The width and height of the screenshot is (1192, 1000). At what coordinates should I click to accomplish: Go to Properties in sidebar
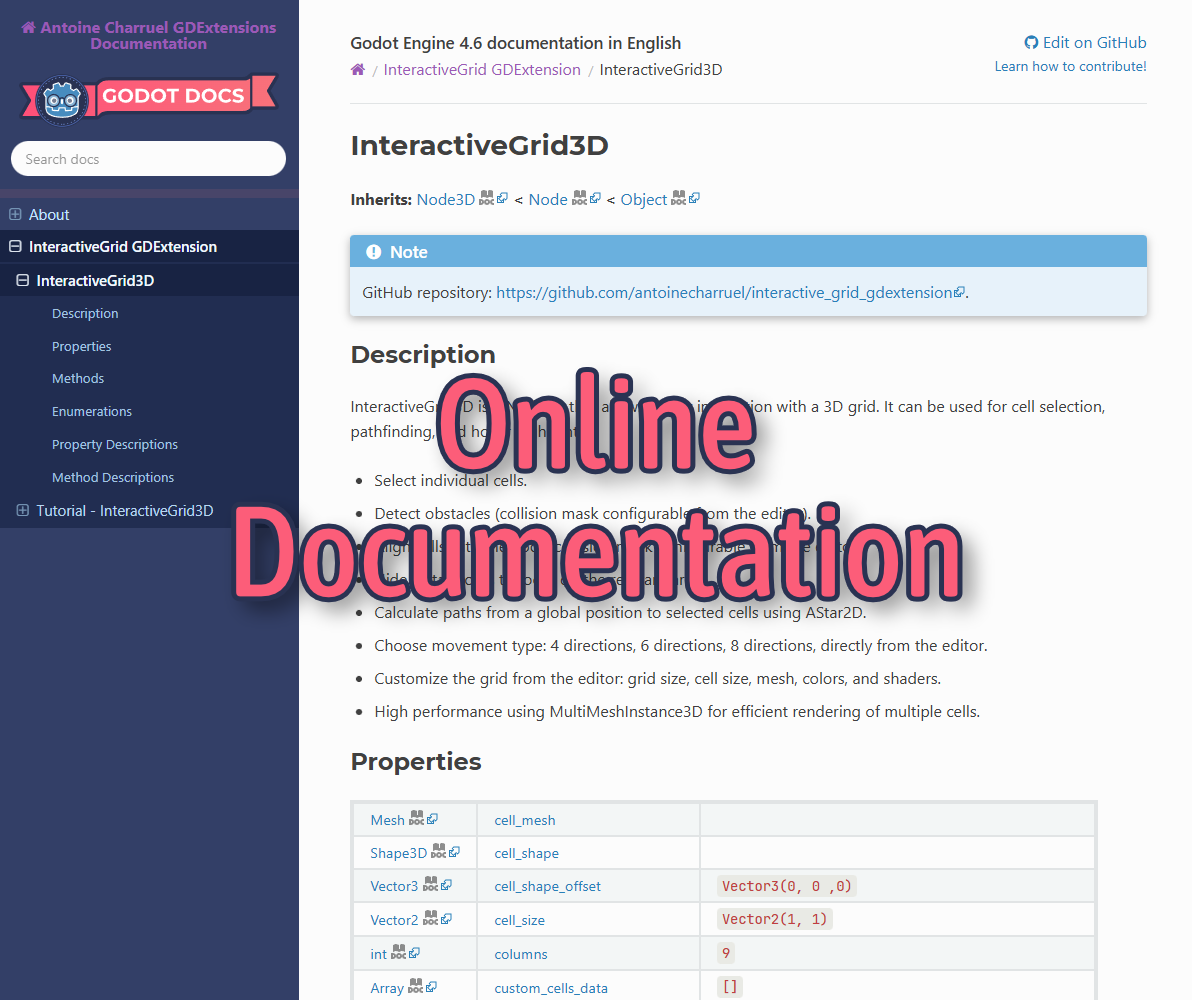click(x=81, y=346)
